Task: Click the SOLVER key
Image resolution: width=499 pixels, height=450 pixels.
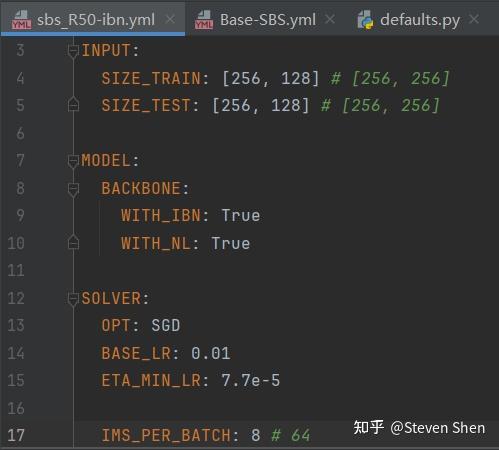Action: click(111, 298)
